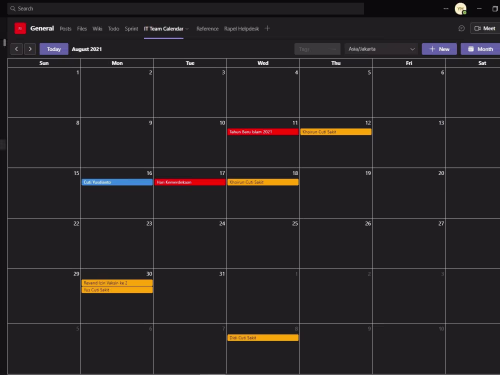This screenshot has width=500, height=375.
Task: Open the Month view selector
Action: 480,49
